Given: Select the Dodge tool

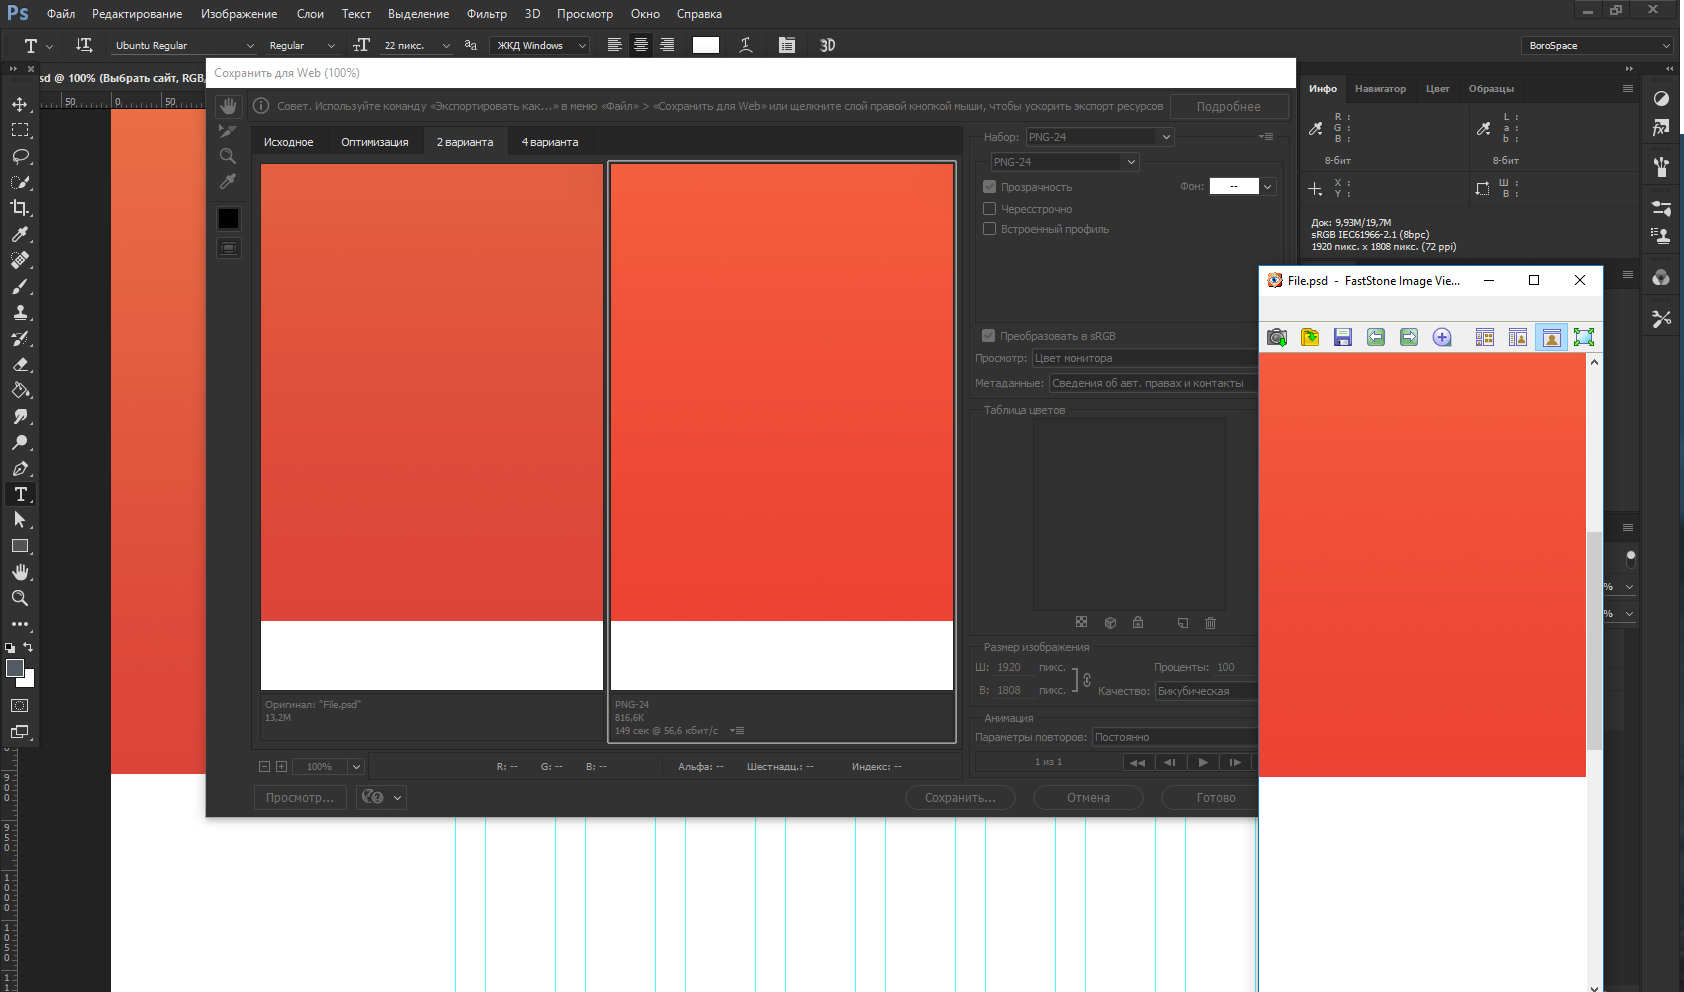Looking at the screenshot, I should point(20,442).
